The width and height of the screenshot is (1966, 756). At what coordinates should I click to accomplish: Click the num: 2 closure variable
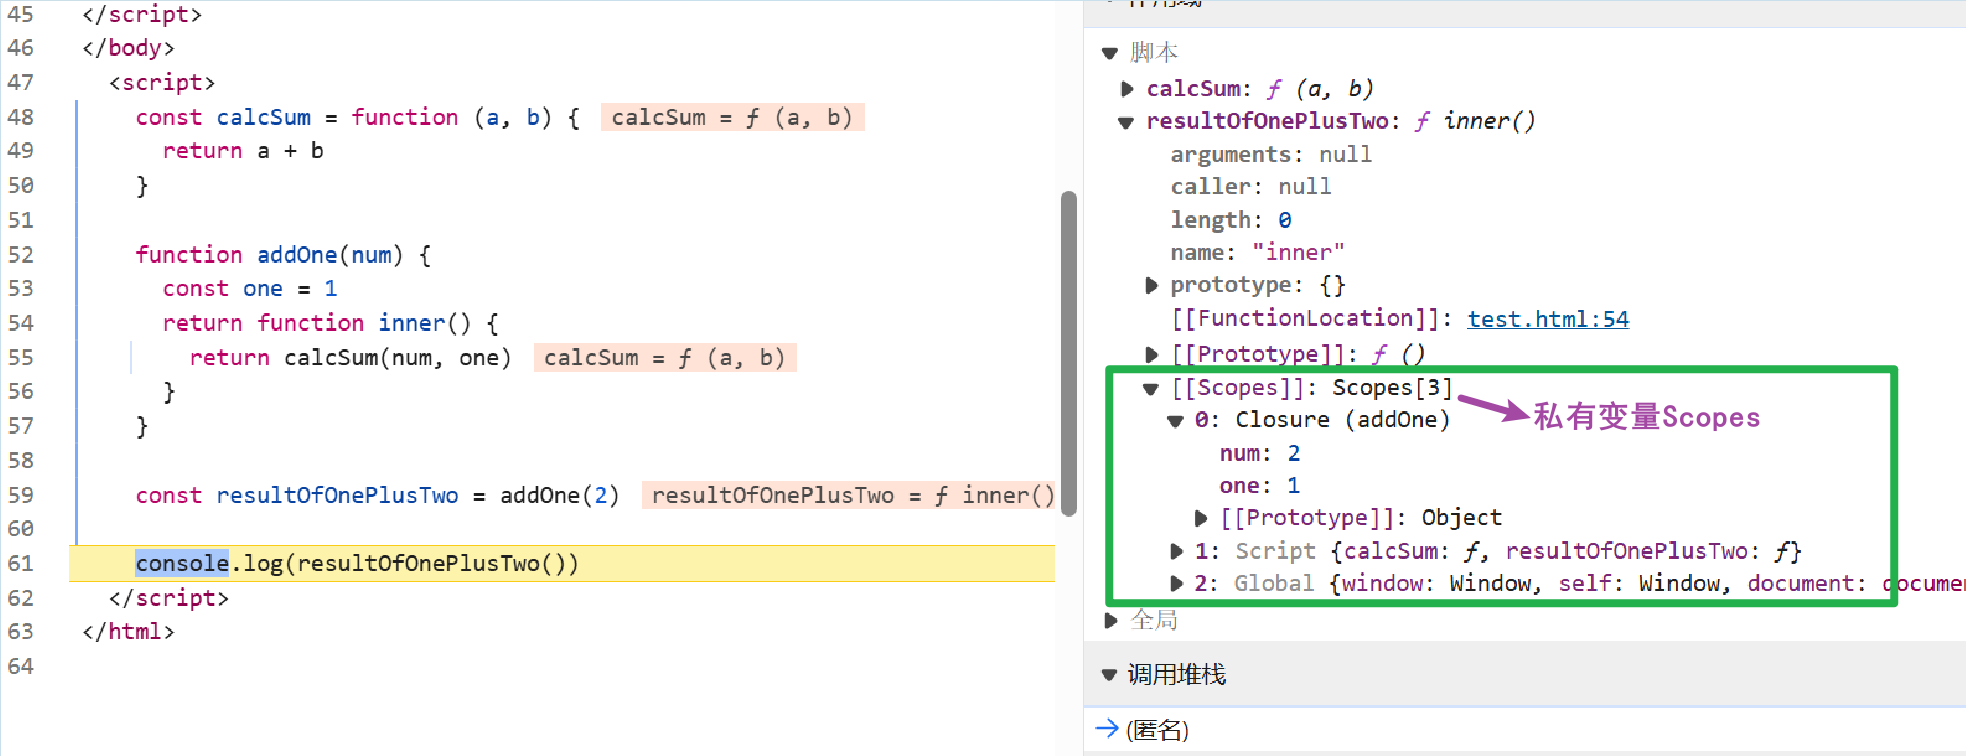click(x=1260, y=453)
